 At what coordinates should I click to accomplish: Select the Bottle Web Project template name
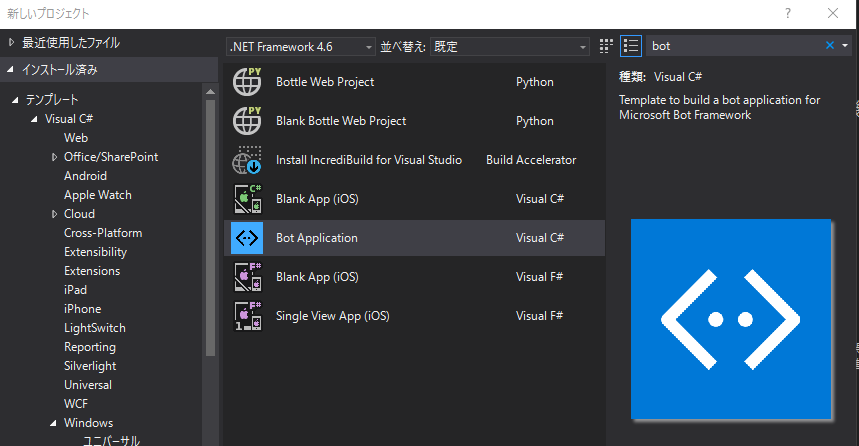tap(325, 82)
